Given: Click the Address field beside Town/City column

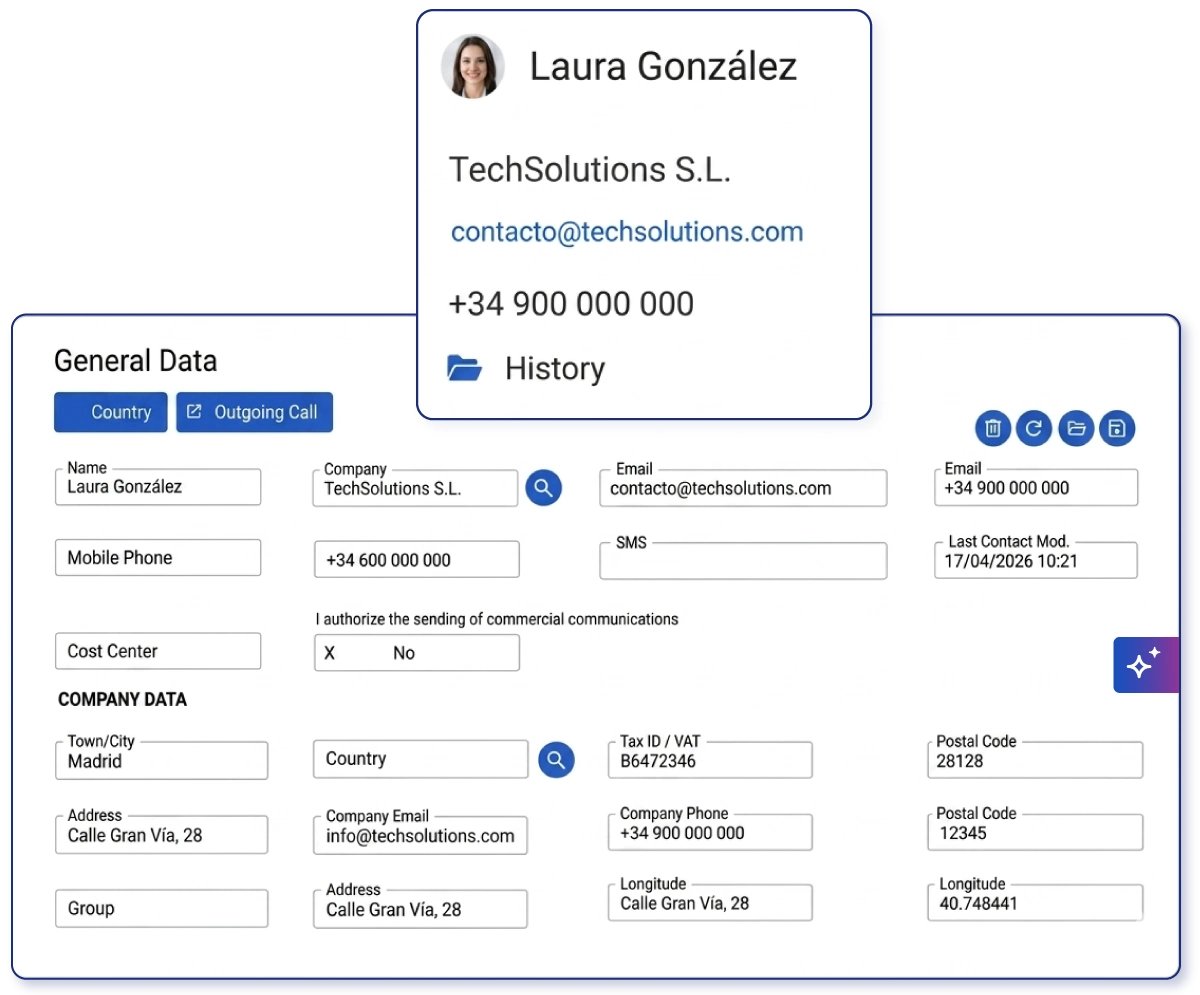Looking at the screenshot, I should click(x=161, y=834).
